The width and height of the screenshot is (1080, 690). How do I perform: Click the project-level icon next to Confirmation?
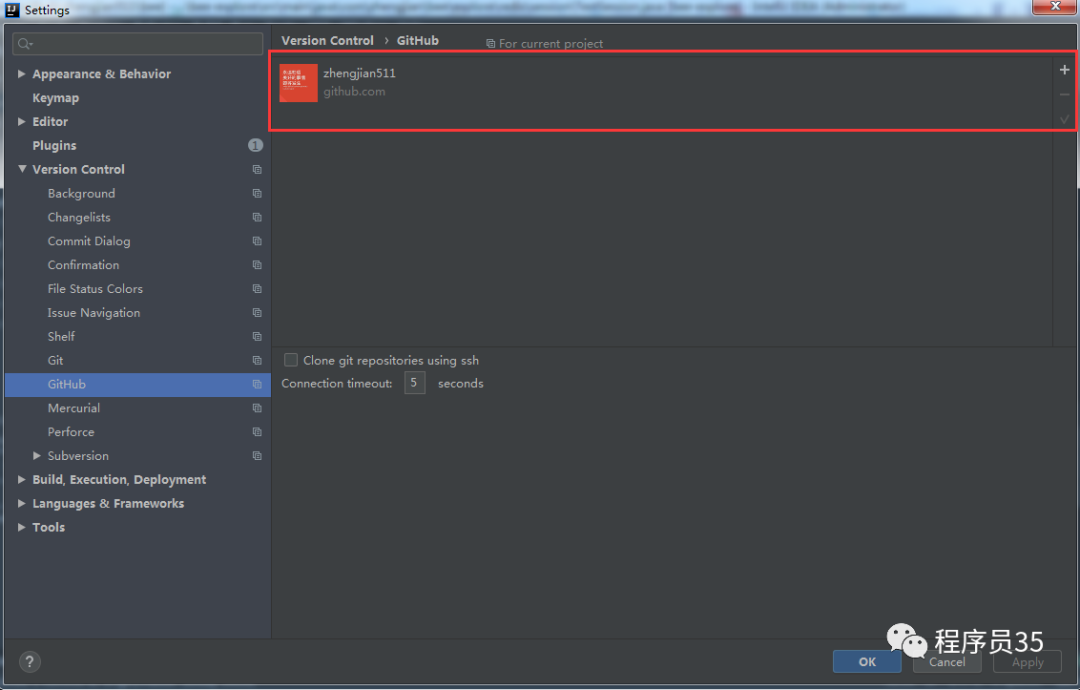[257, 265]
